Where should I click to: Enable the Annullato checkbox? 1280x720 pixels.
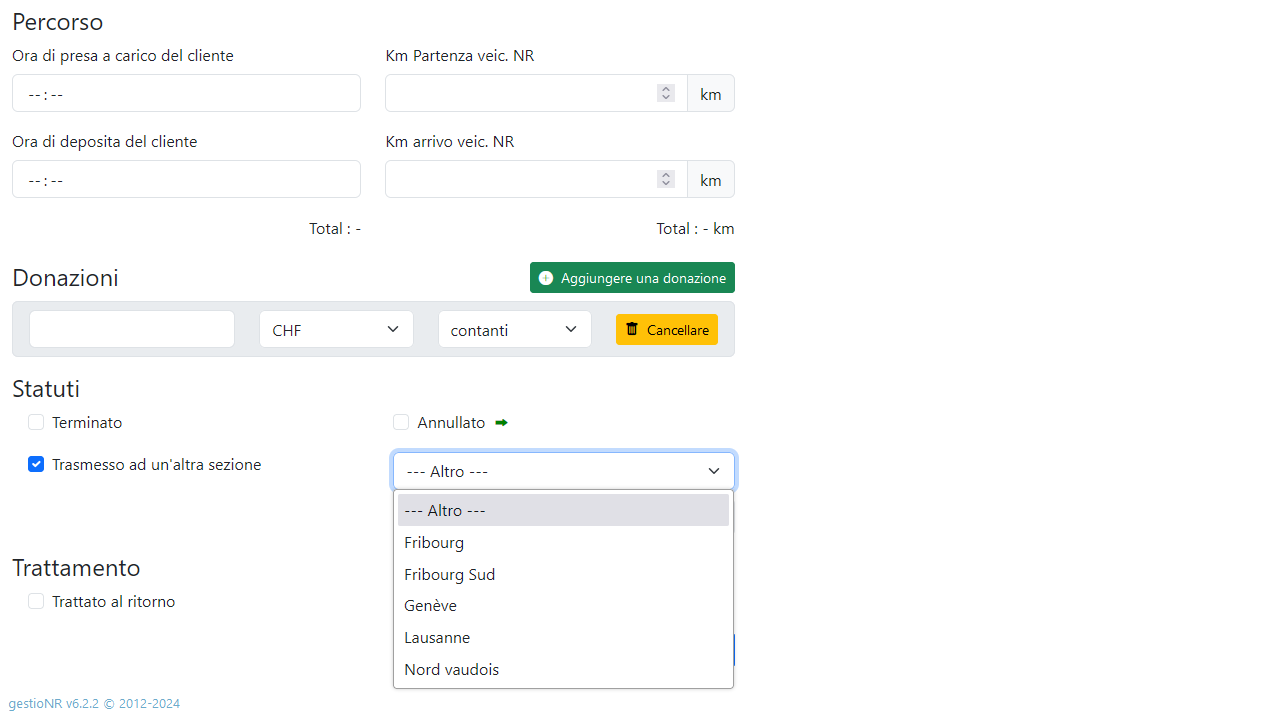pos(401,423)
